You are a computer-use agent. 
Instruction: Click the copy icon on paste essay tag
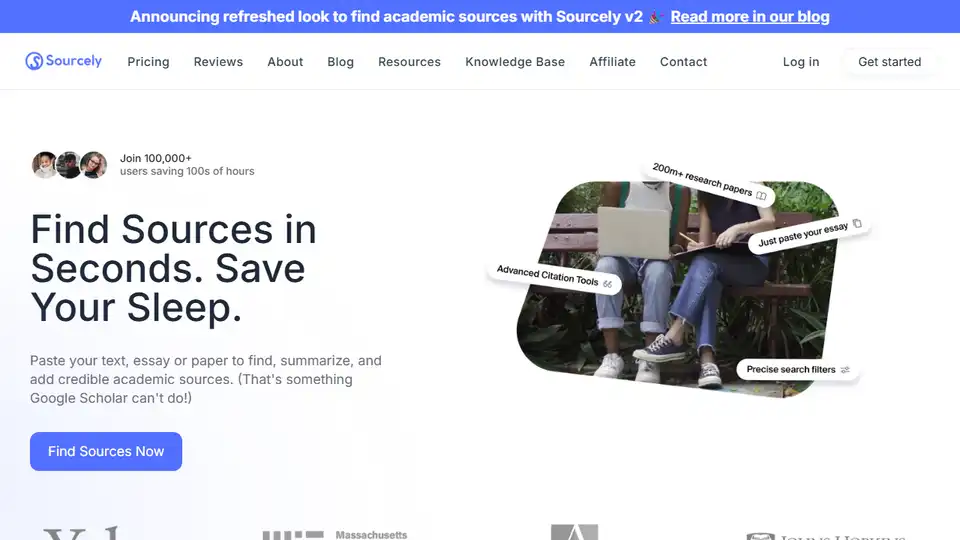coord(857,223)
